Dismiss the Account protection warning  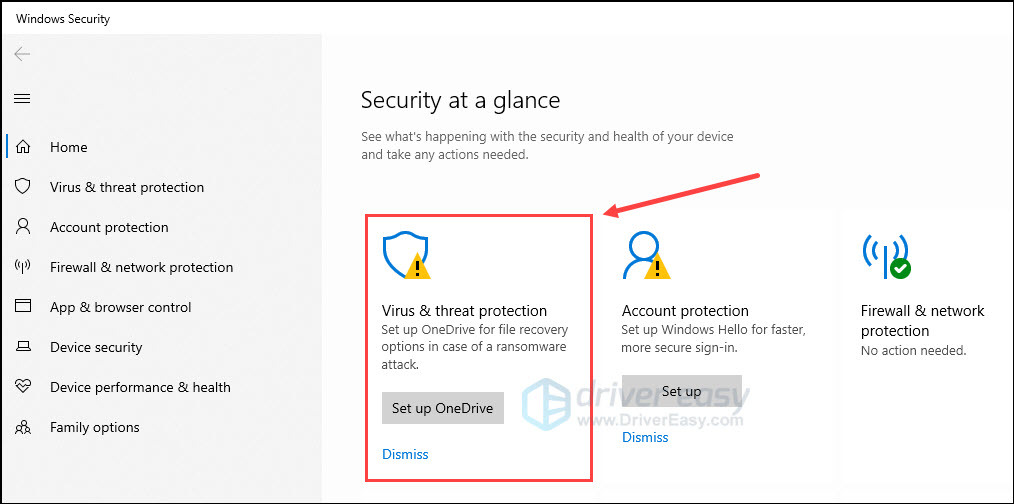tap(645, 437)
